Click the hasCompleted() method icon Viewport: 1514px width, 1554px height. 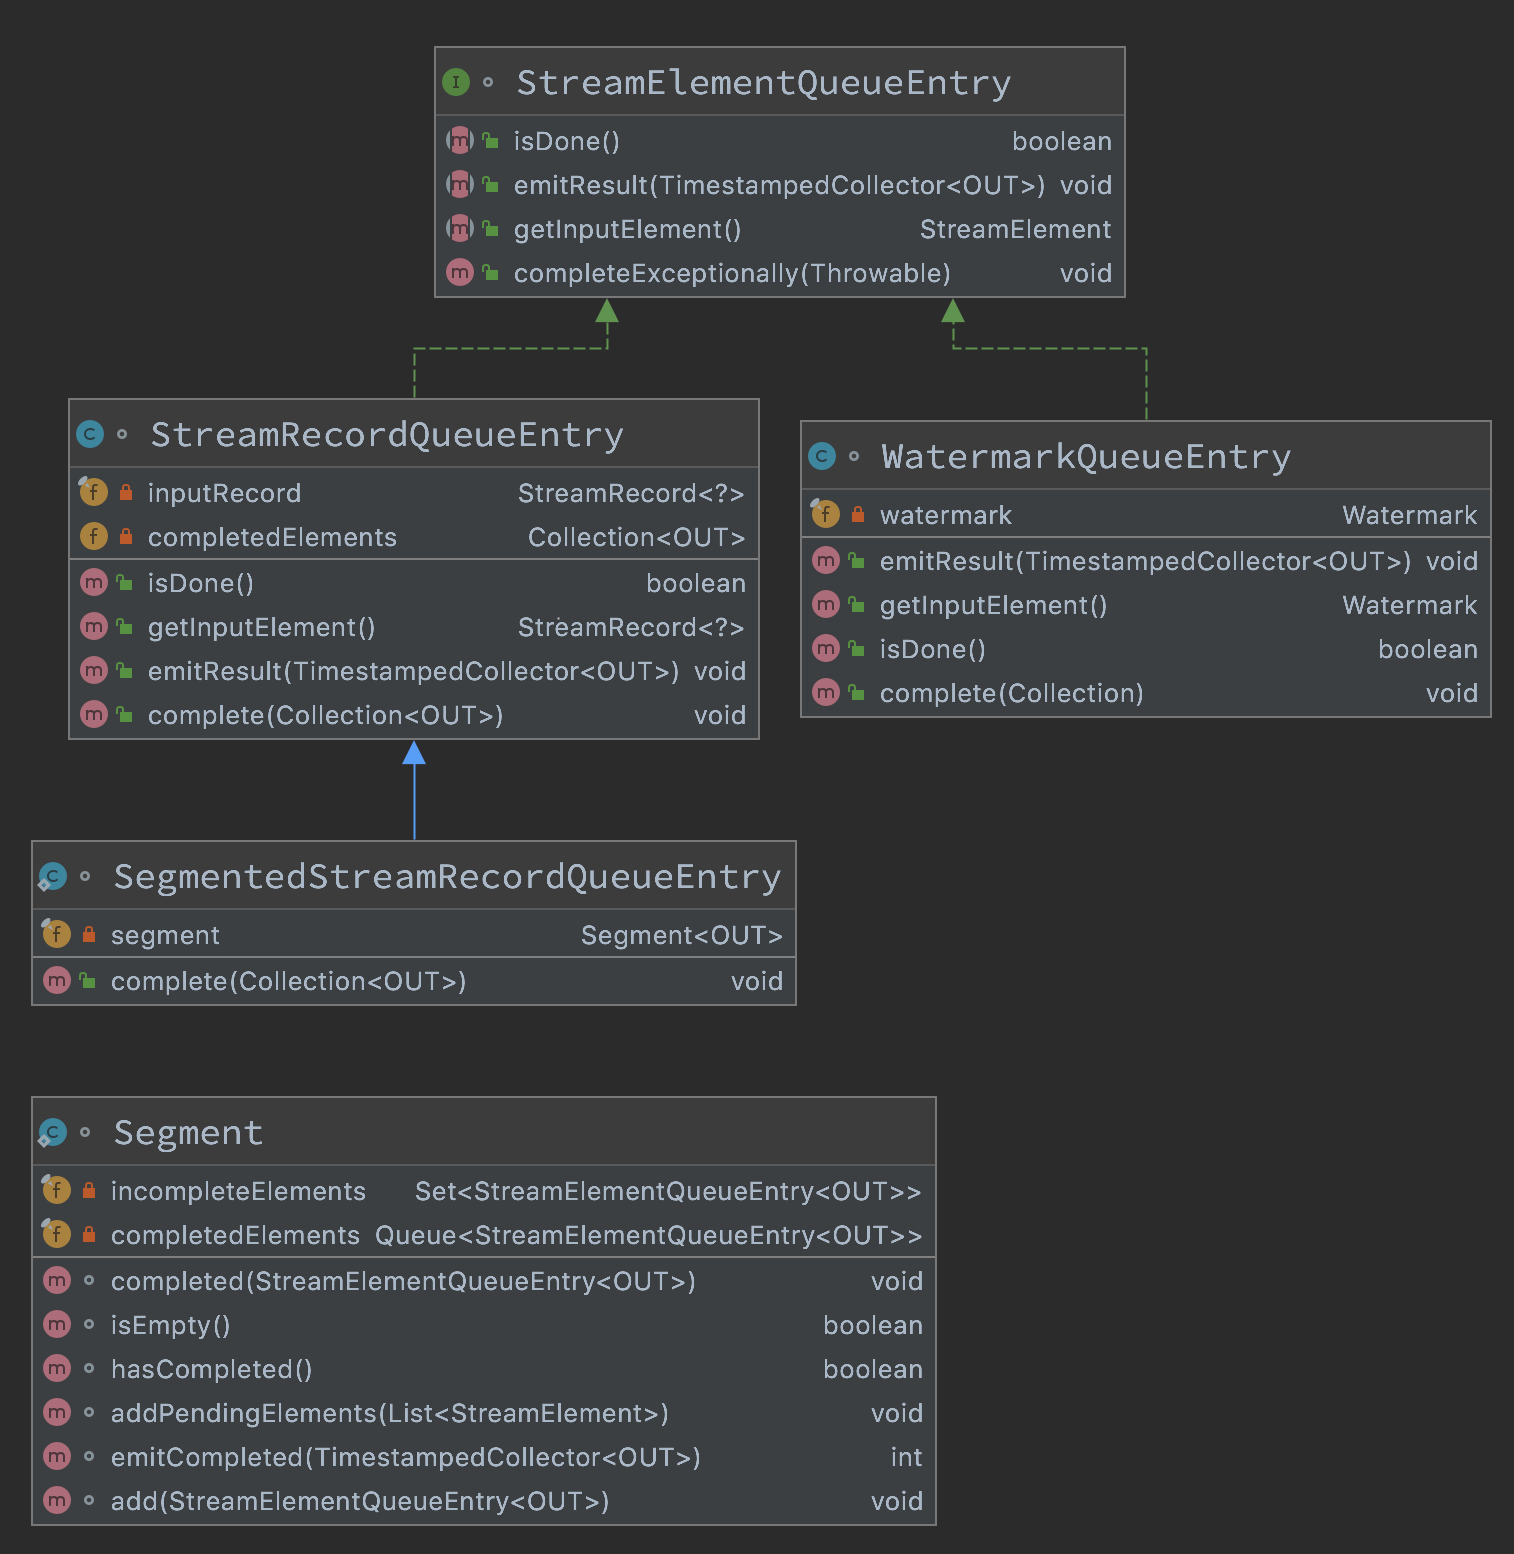(x=58, y=1368)
